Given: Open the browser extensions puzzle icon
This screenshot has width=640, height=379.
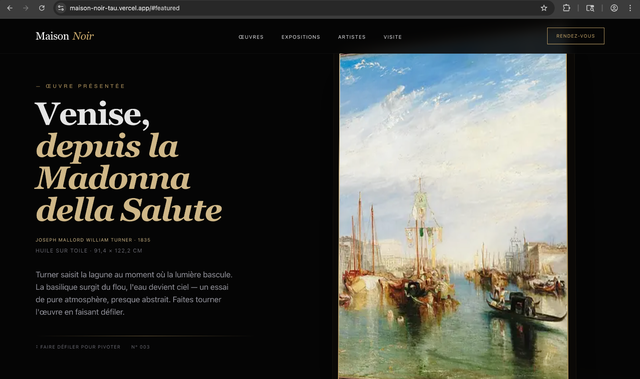Looking at the screenshot, I should coord(566,8).
